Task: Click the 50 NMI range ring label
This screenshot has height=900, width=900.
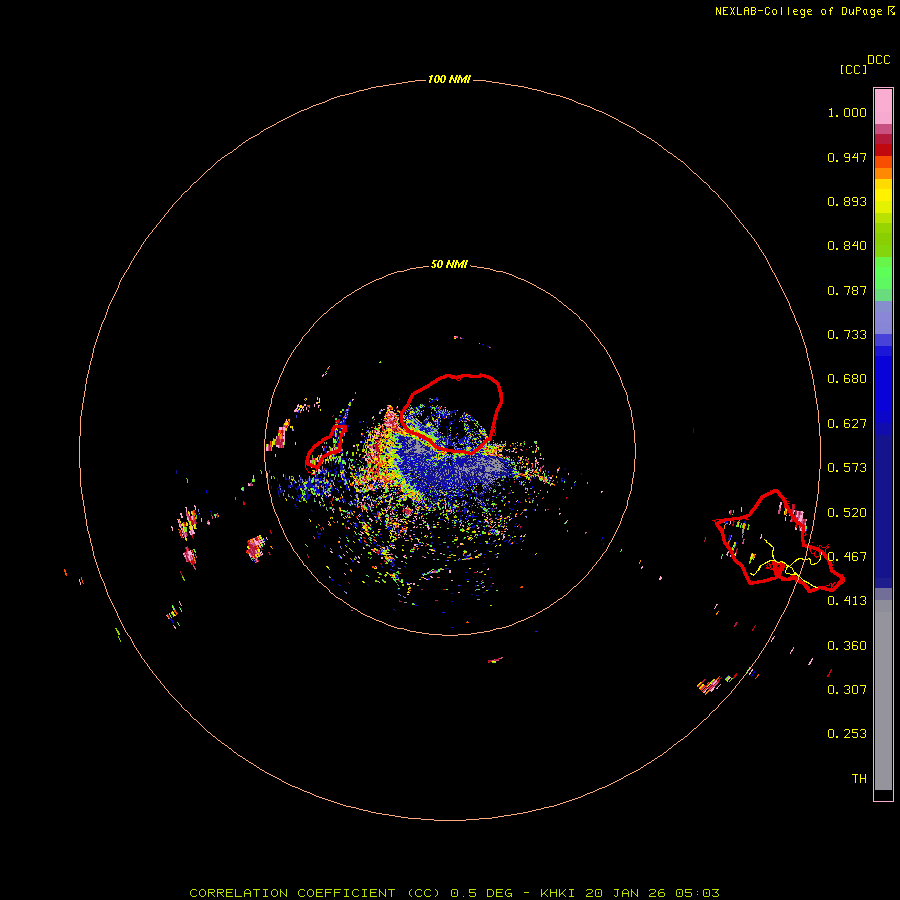Action: (x=449, y=264)
